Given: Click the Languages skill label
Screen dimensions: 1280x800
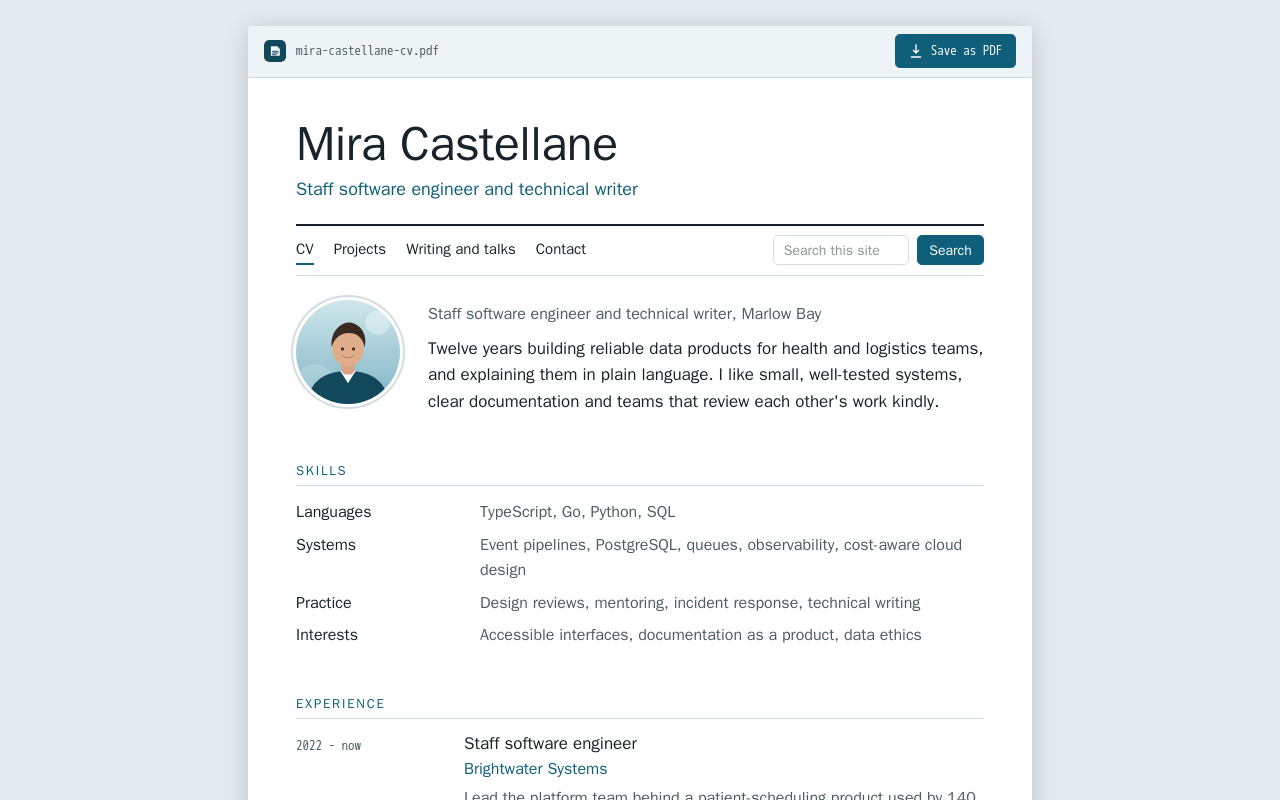Looking at the screenshot, I should click(334, 512).
